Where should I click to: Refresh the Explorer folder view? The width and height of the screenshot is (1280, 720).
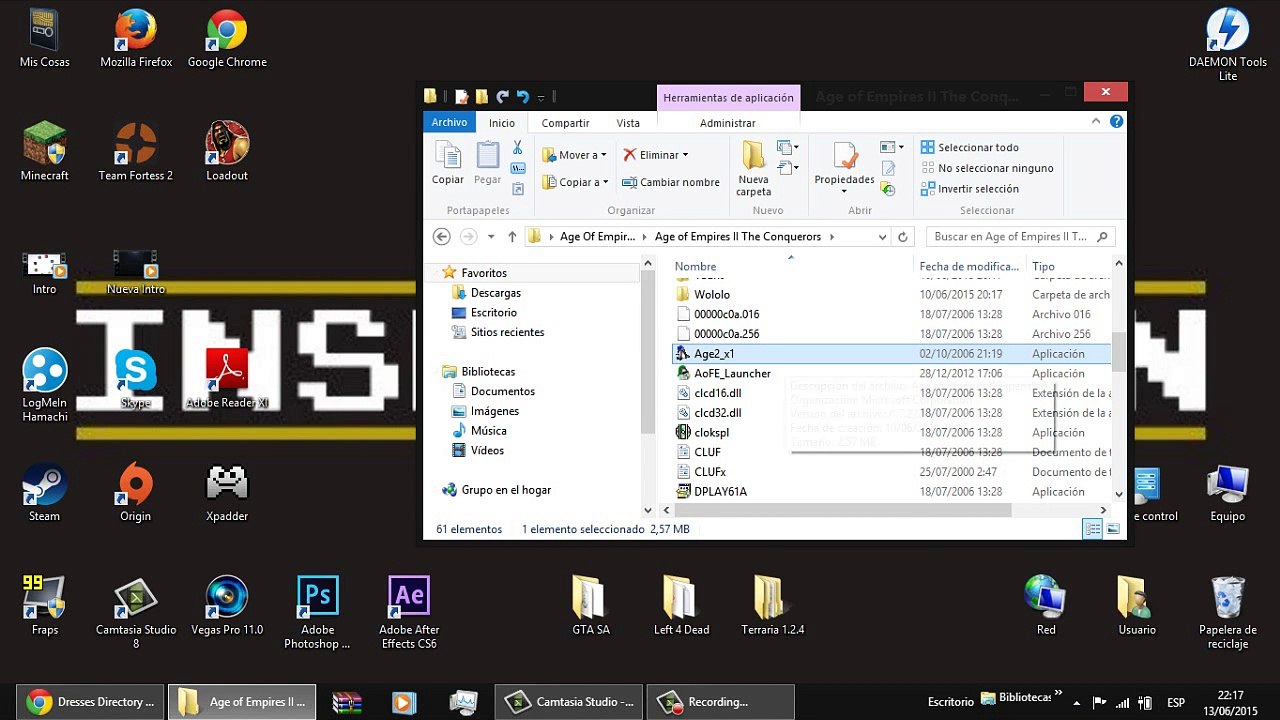pyautogui.click(x=903, y=237)
